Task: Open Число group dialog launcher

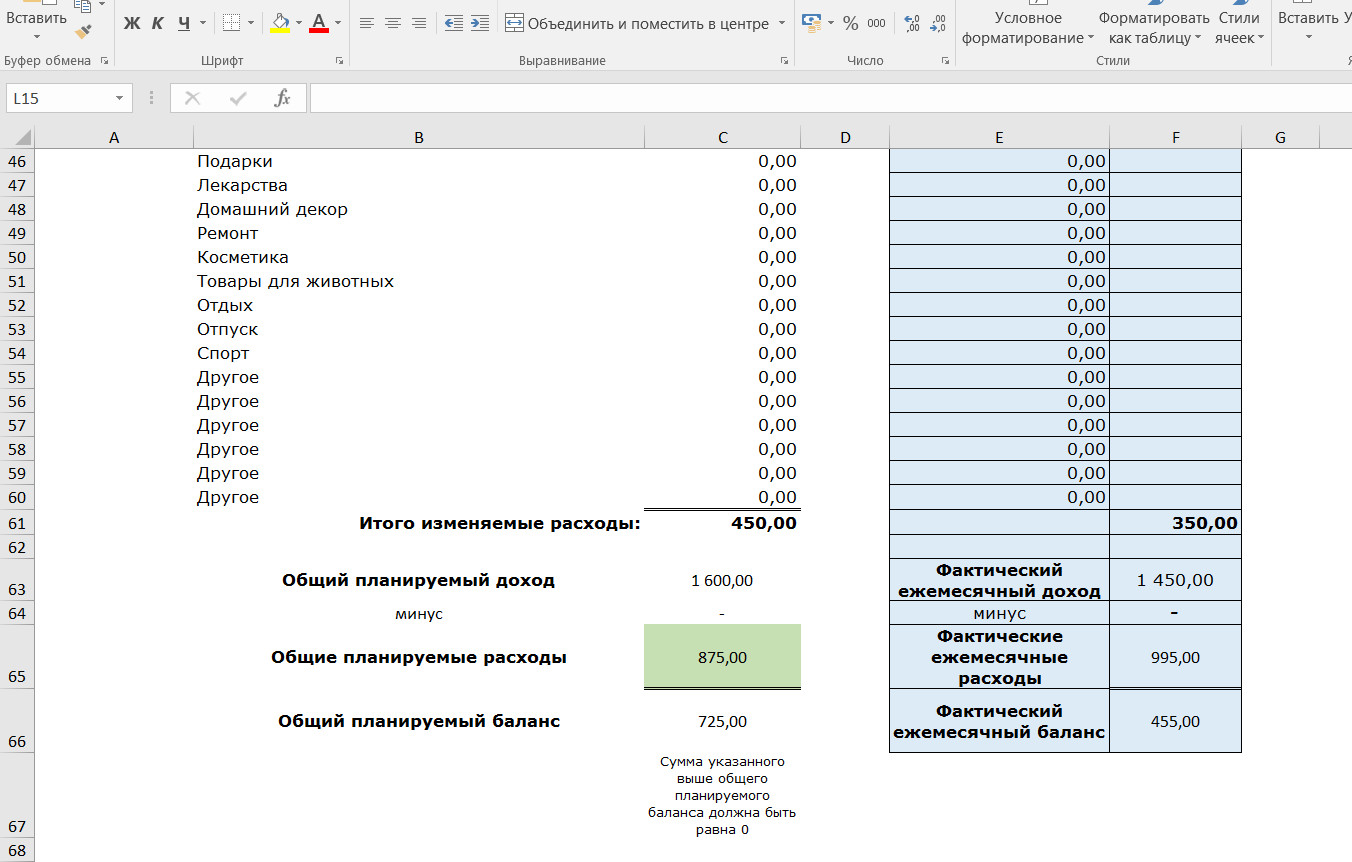Action: coord(945,61)
